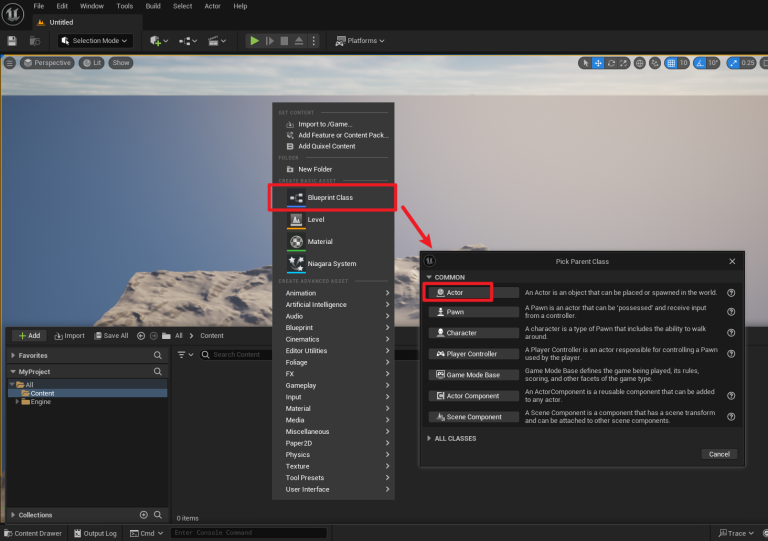
Task: Cancel the Pick Parent Class dialog
Action: click(x=719, y=454)
